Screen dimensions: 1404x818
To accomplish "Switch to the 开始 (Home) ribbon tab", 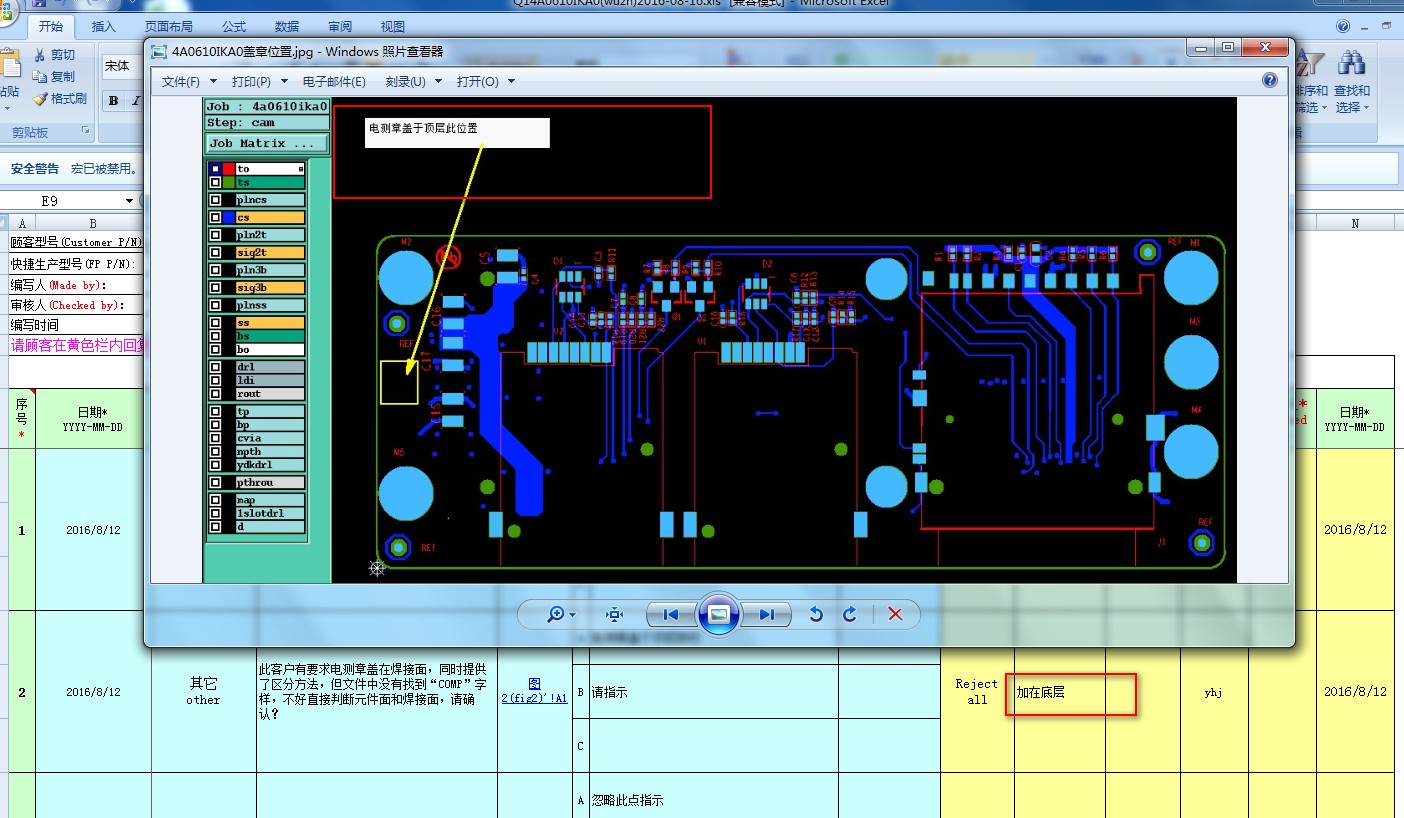I will (50, 27).
